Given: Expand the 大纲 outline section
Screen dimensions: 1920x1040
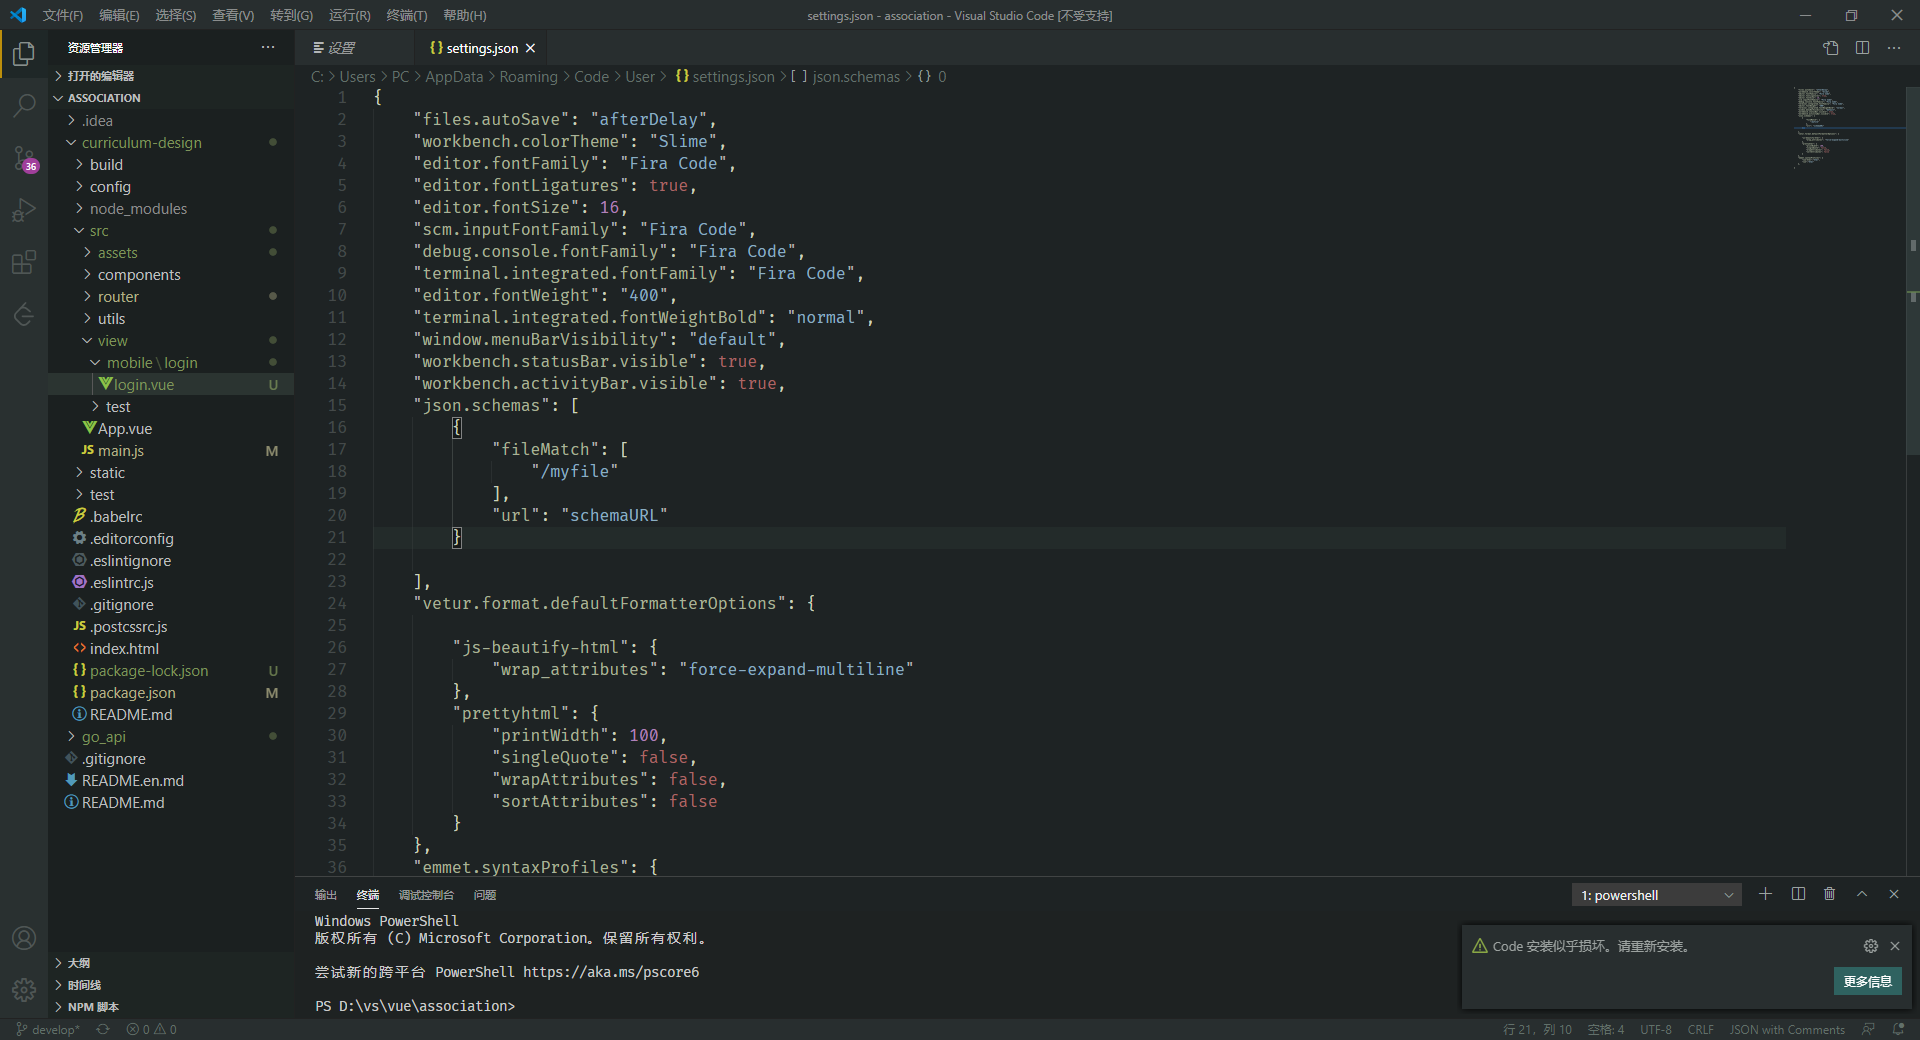Looking at the screenshot, I should pos(171,963).
